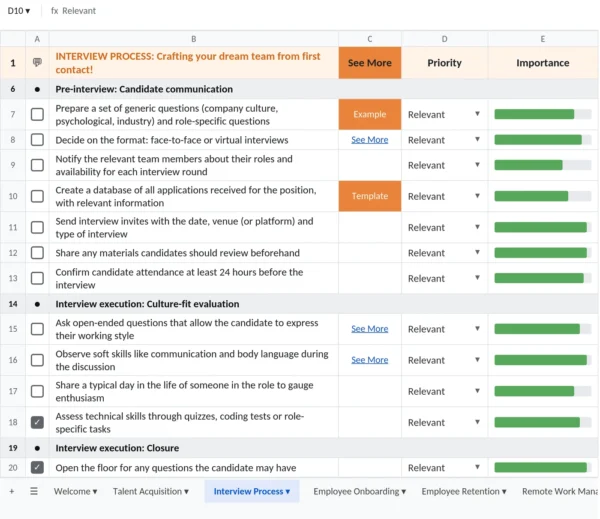
Task: Switch to the Welcome sheet tab
Action: tap(75, 491)
